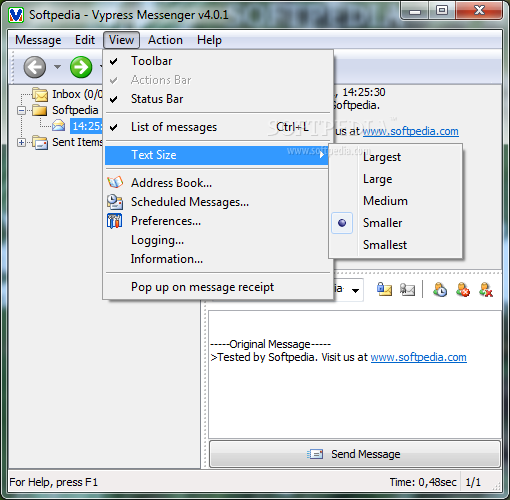This screenshot has height=500, width=510.
Task: Toggle List of messages option
Action: coord(218,127)
